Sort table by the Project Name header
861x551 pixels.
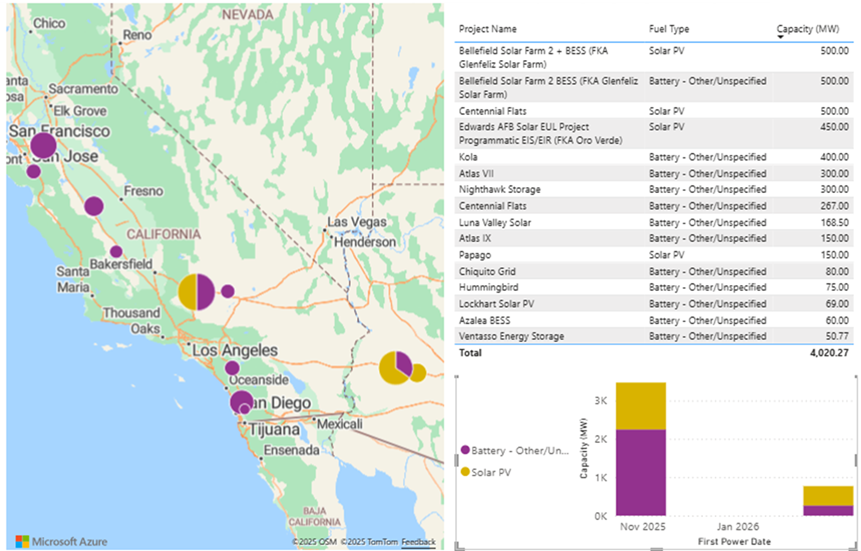[488, 29]
